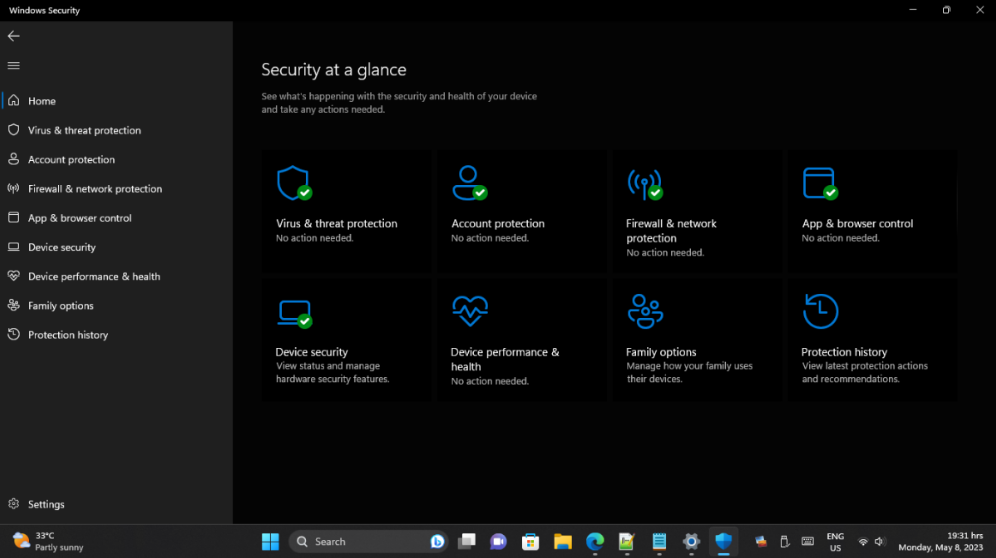This screenshot has width=996, height=558.
Task: Open the clock and date in the taskbar
Action: [941, 541]
